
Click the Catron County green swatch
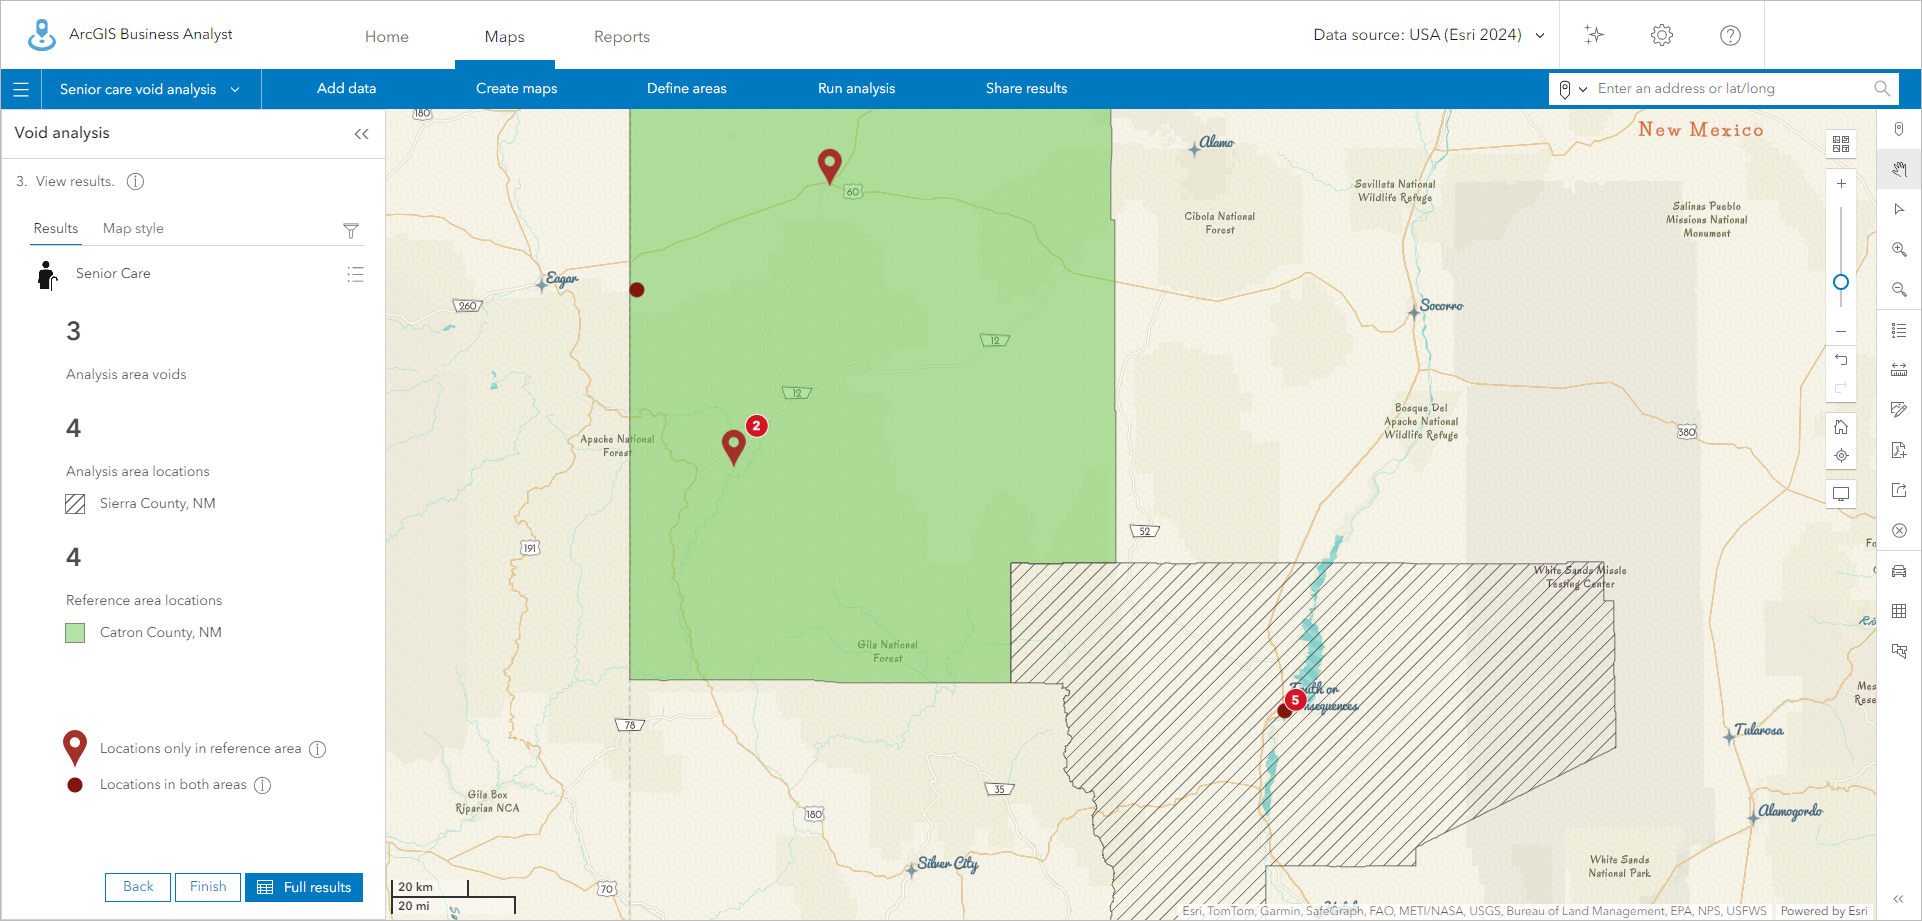pyautogui.click(x=75, y=633)
